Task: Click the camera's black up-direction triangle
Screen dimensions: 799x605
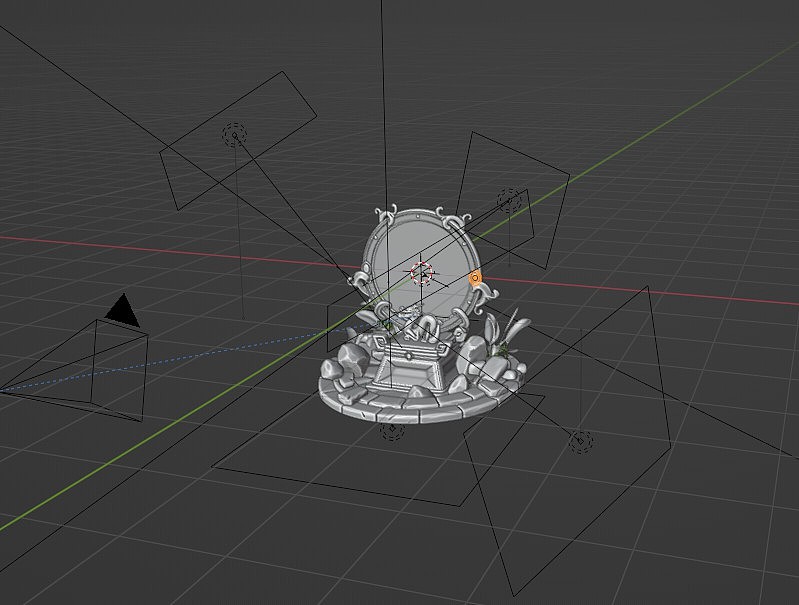Action: [123, 310]
